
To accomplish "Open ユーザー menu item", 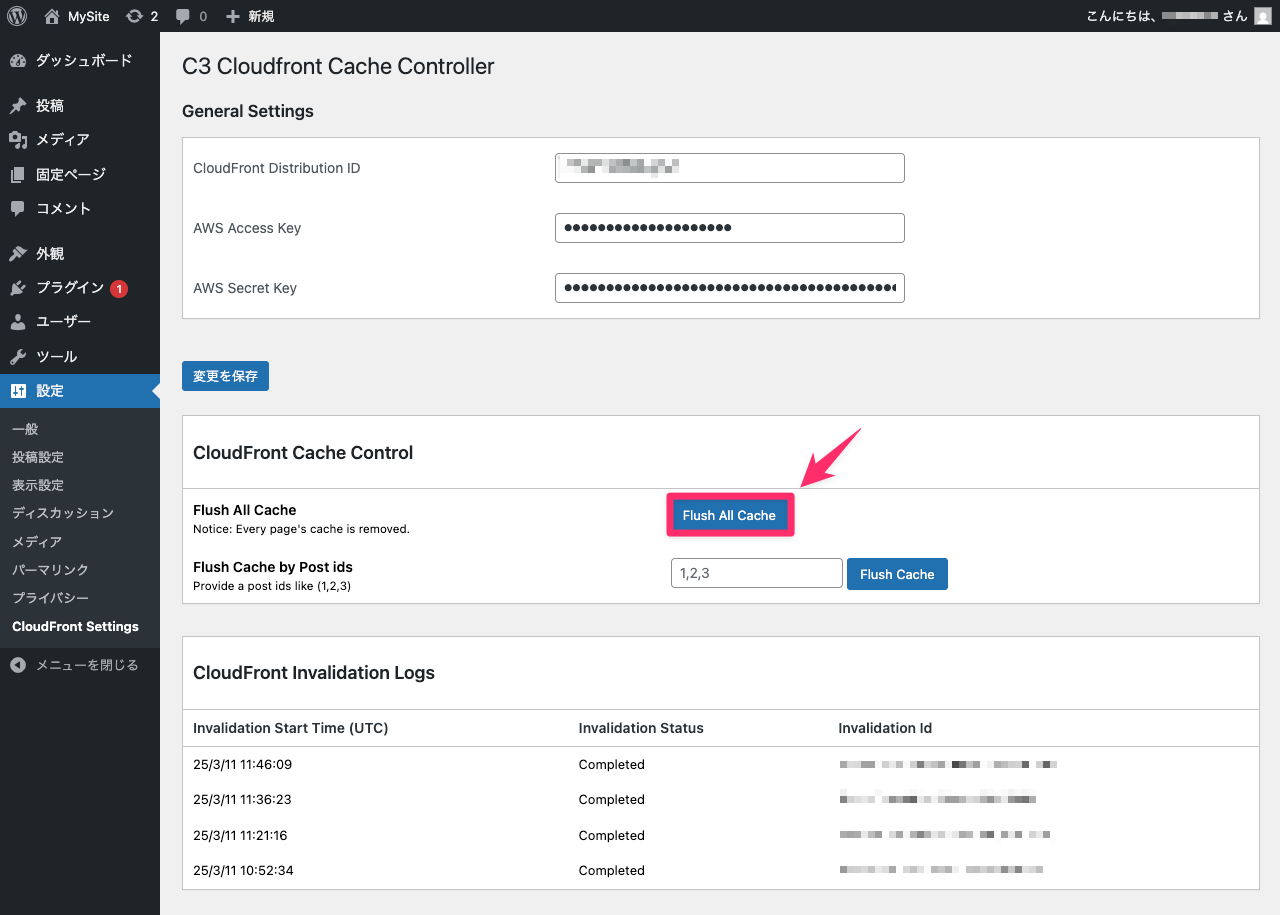I will tap(80, 322).
